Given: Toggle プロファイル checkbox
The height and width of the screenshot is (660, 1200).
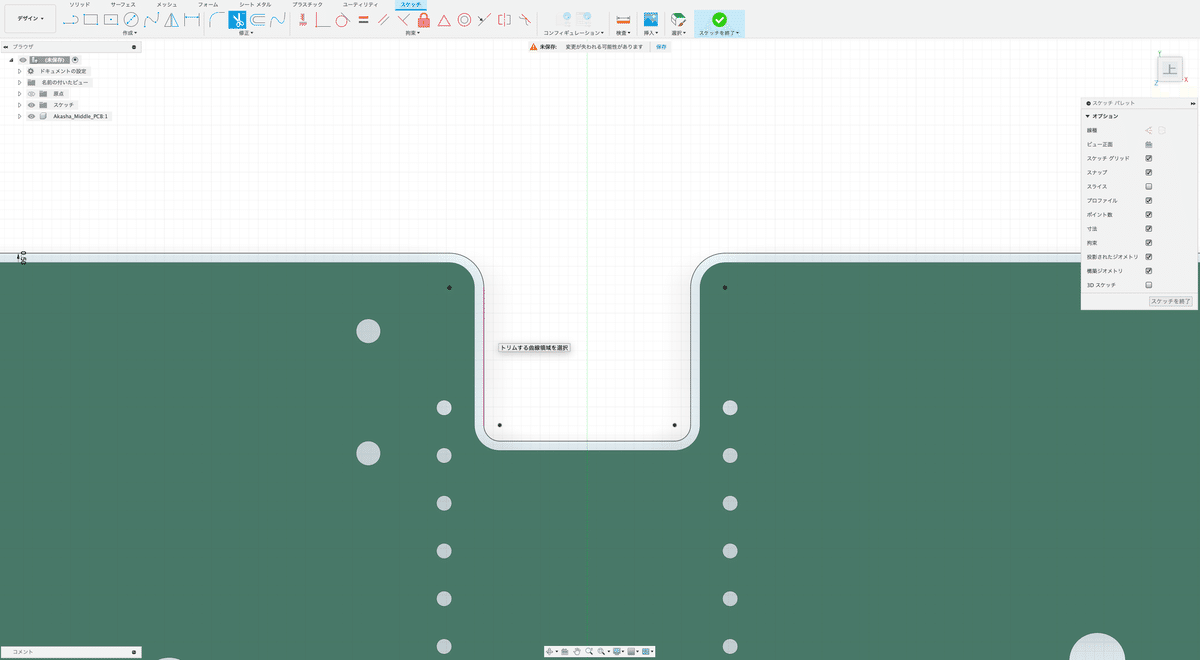Looking at the screenshot, I should pos(1149,201).
